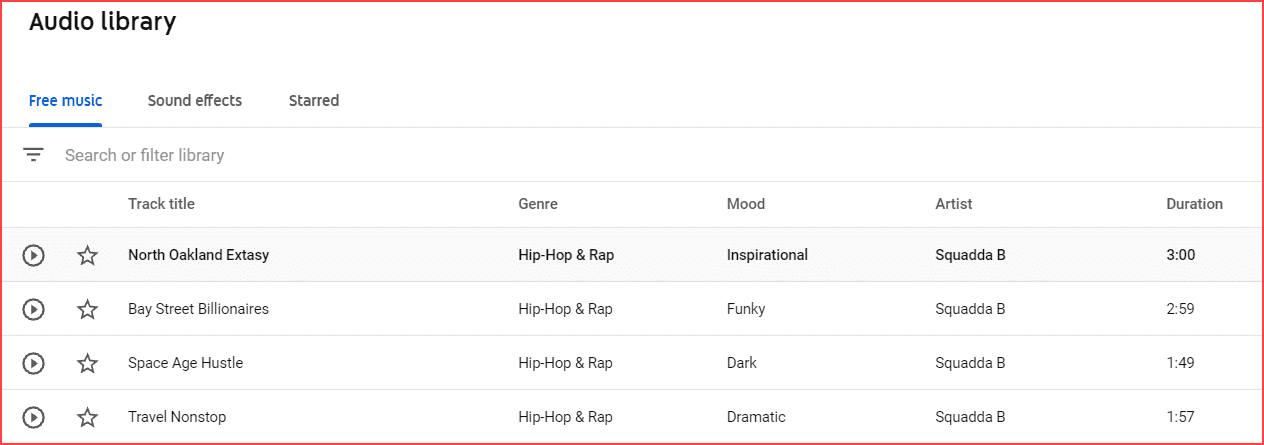Open the library filter icon
Viewport: 1264px width, 445px height.
pyautogui.click(x=34, y=155)
